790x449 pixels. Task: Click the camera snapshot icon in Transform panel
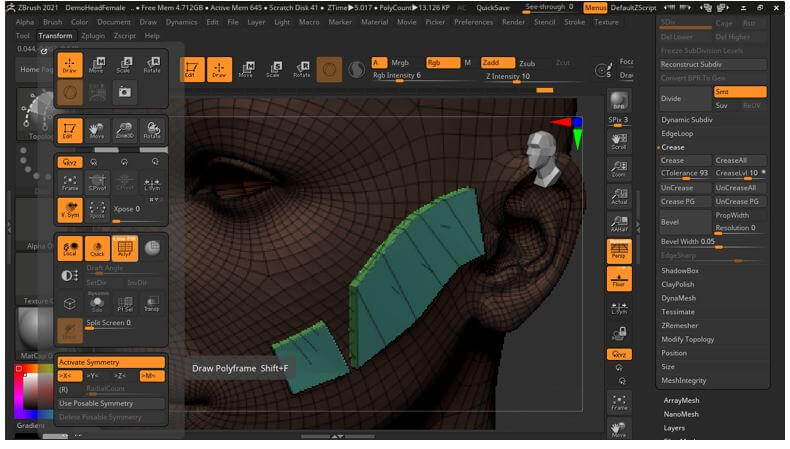(124, 92)
